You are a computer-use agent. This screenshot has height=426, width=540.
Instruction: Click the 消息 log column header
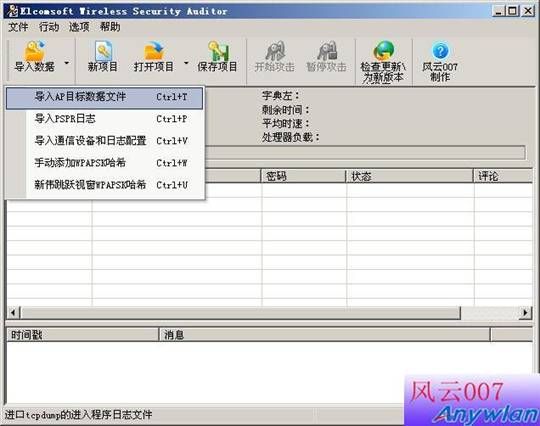324,334
